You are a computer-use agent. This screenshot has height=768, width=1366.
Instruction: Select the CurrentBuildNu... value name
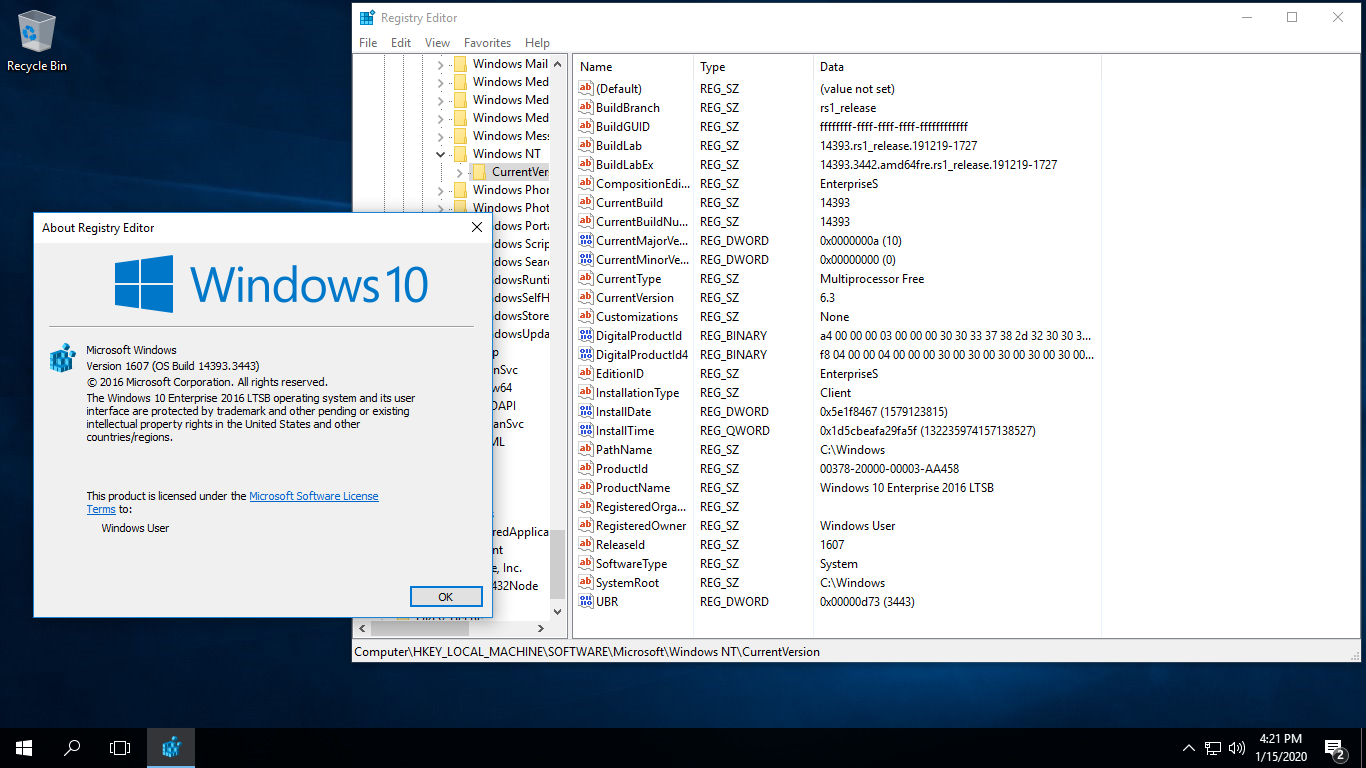(642, 222)
